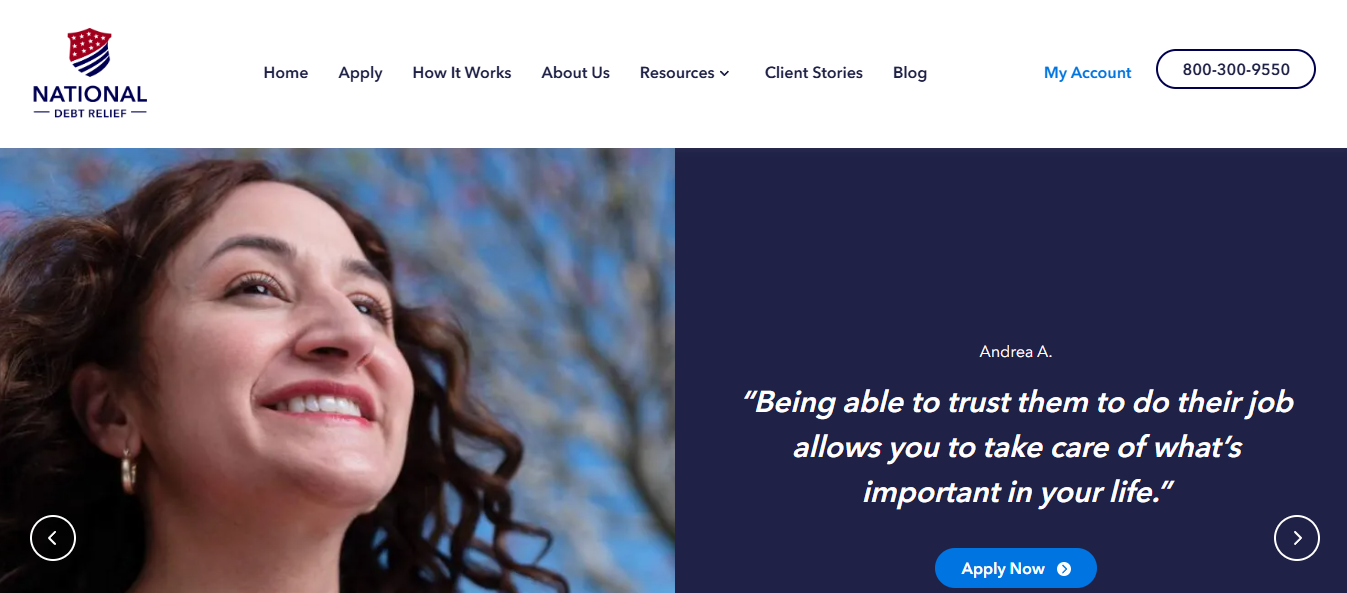Click the Andrea A. name label
Image resolution: width=1347 pixels, height=593 pixels.
coord(1016,352)
